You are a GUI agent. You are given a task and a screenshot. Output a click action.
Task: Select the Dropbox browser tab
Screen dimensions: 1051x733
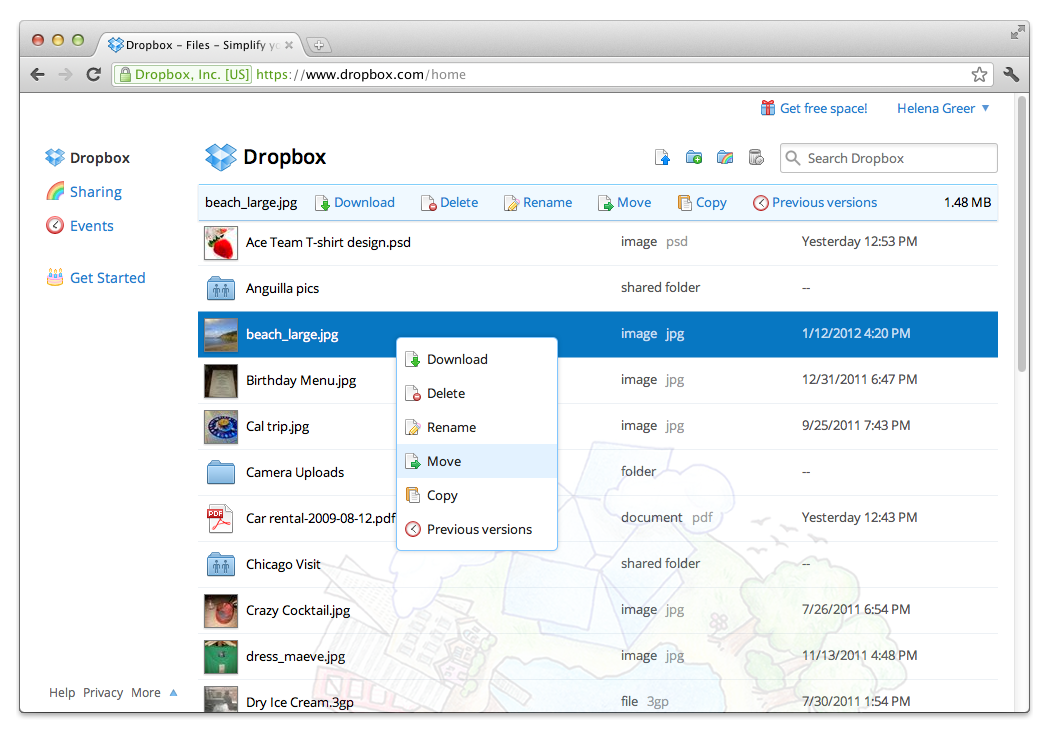(190, 44)
